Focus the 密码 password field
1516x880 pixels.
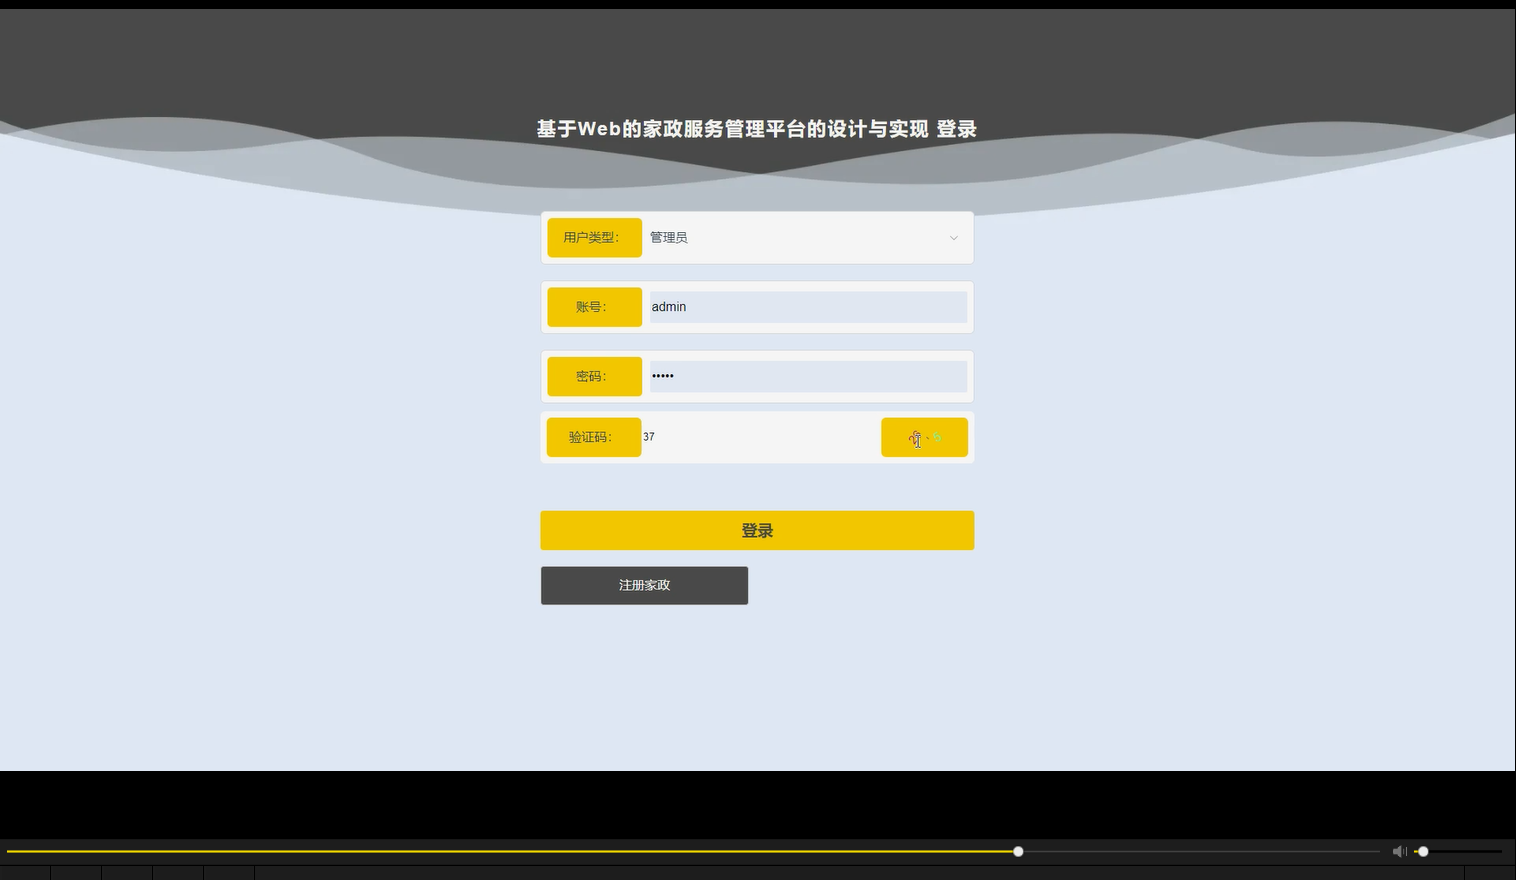808,377
